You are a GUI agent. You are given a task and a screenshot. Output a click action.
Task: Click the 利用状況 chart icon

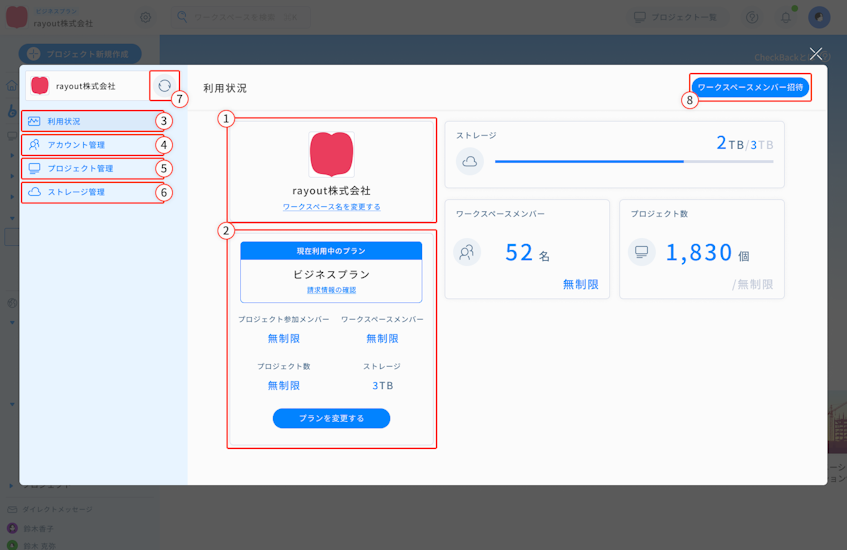click(x=34, y=122)
